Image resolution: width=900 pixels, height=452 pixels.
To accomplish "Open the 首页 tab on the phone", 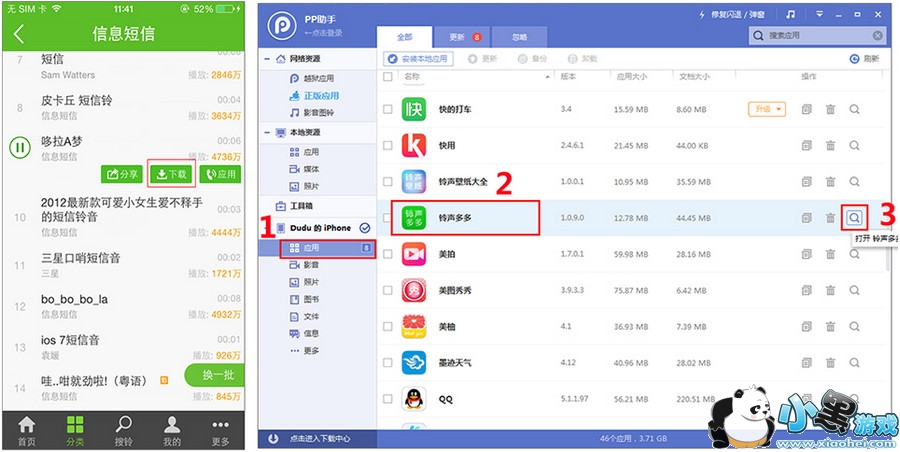I will coord(26,431).
